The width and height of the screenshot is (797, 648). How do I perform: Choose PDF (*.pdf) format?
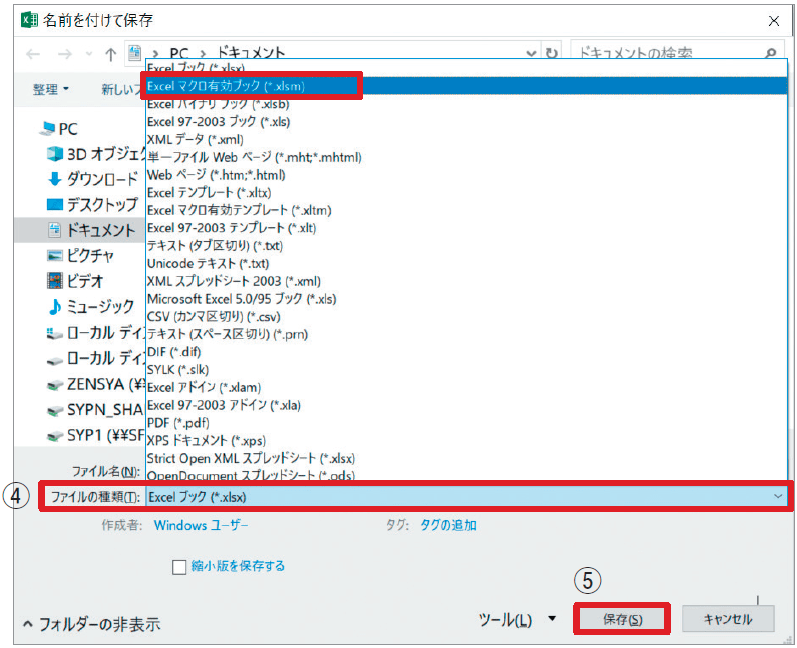466,423
